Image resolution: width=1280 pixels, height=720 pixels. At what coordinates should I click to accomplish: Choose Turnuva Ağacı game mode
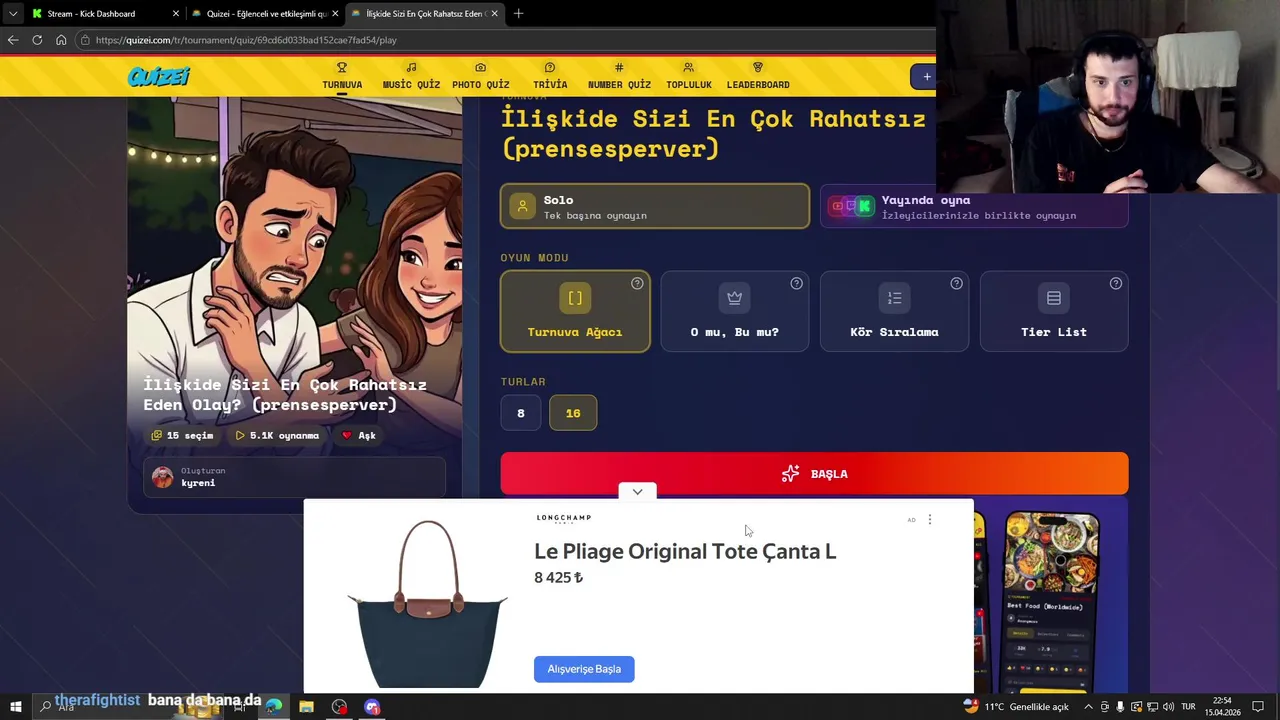point(575,311)
